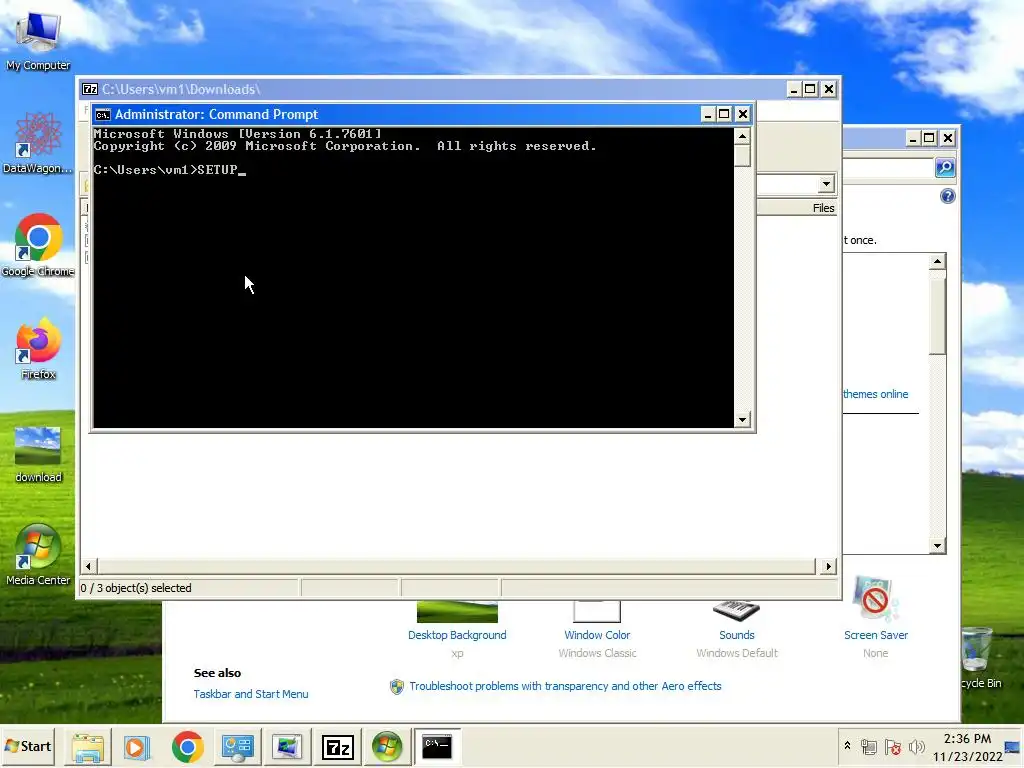Click the 7-Zip horizontal scrollbar right arrow

click(x=828, y=566)
